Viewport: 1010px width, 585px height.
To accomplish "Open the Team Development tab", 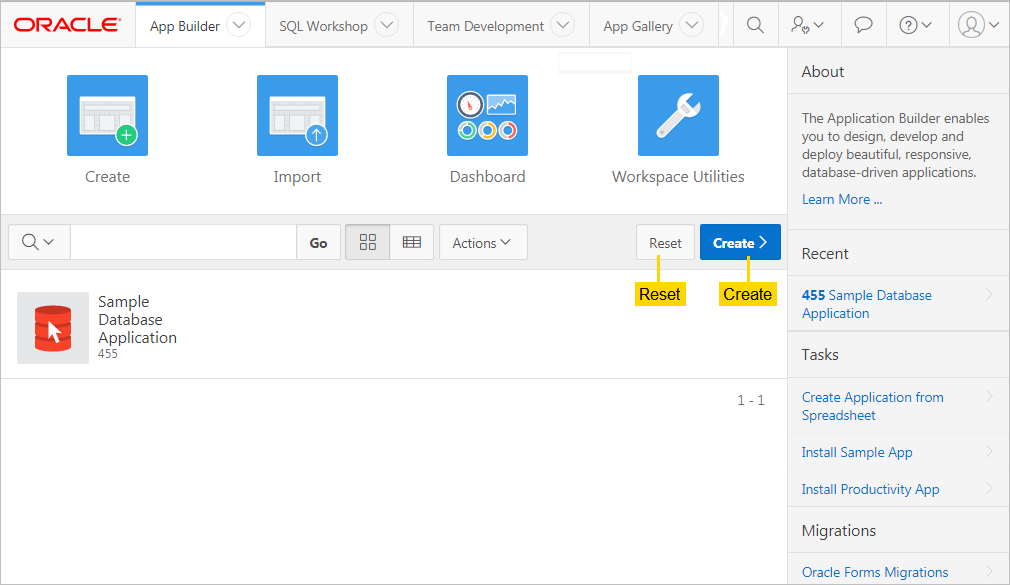I will [486, 26].
